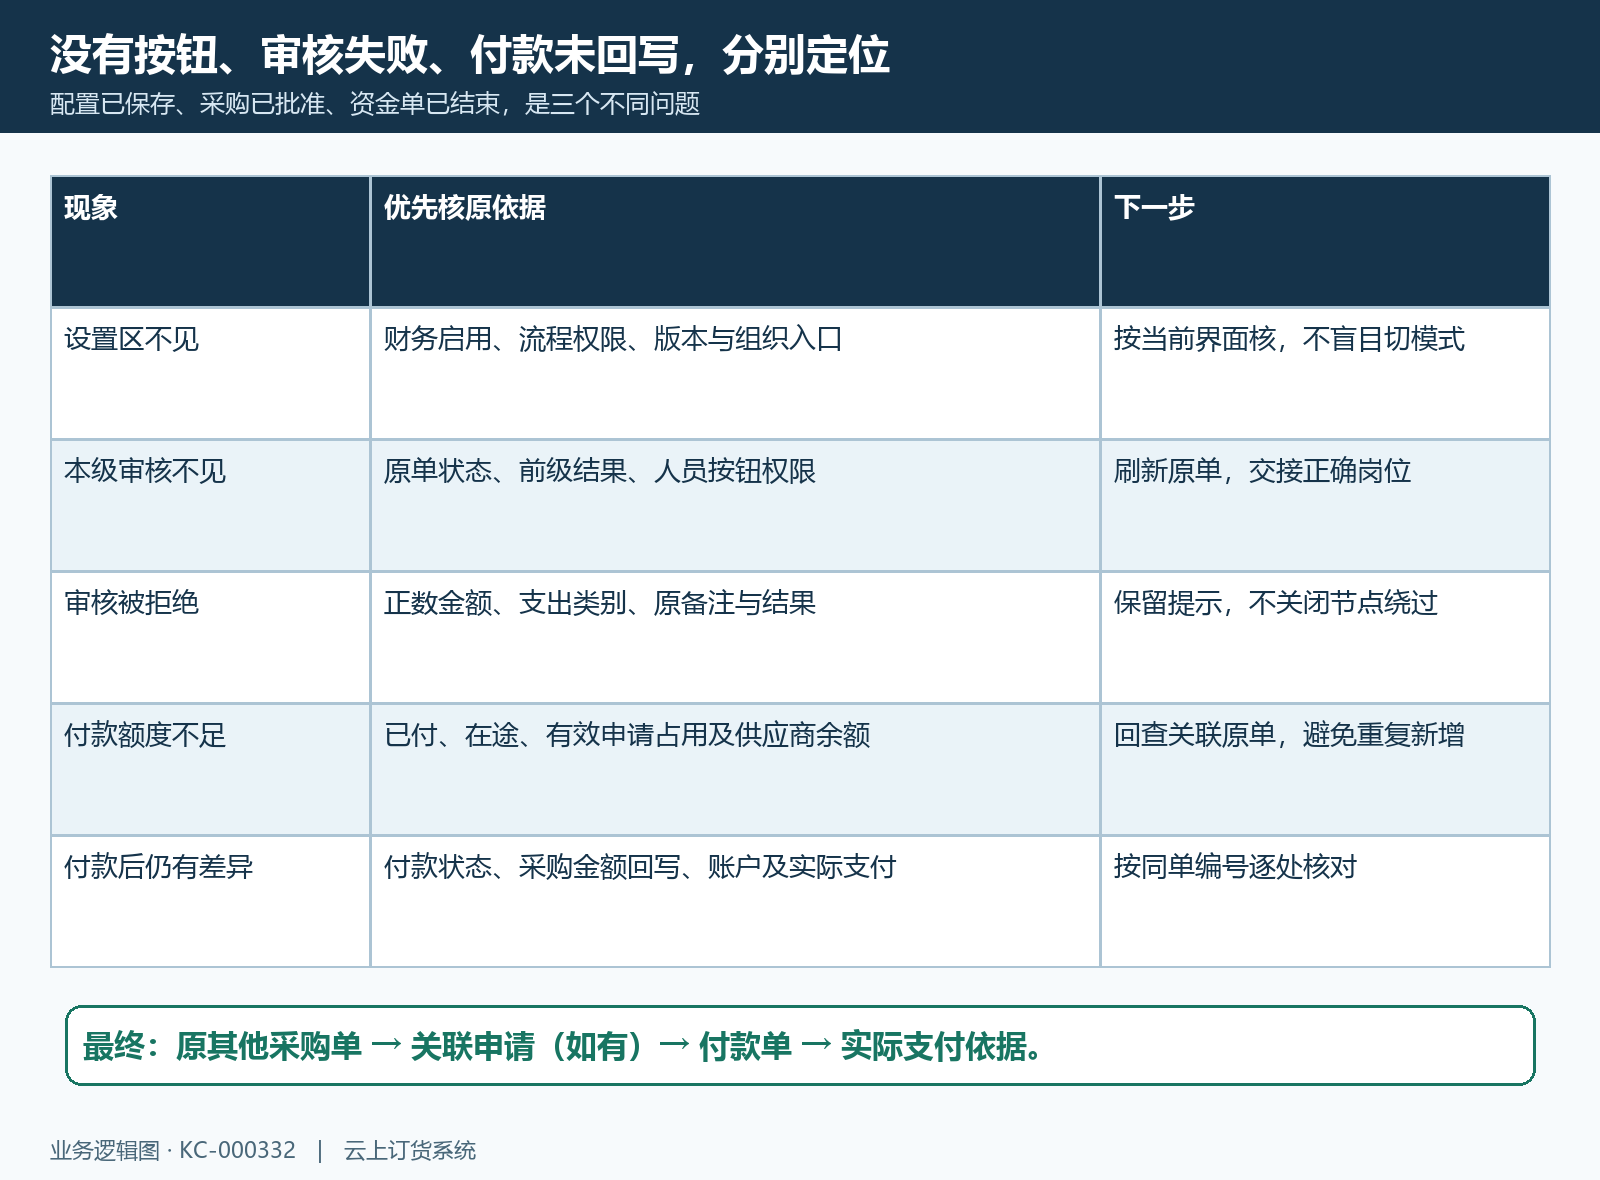
Task: Click the 下一步 column header
Action: [1325, 241]
